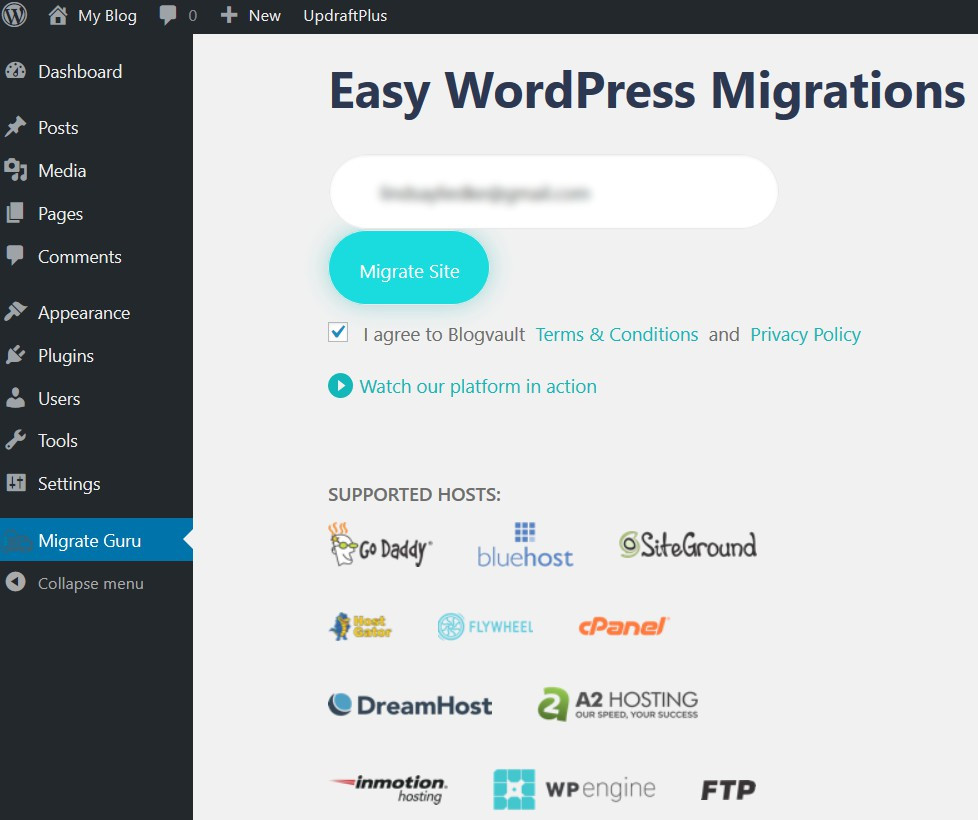The width and height of the screenshot is (978, 820).
Task: Click the Dashboard gauge icon
Action: coord(16,71)
